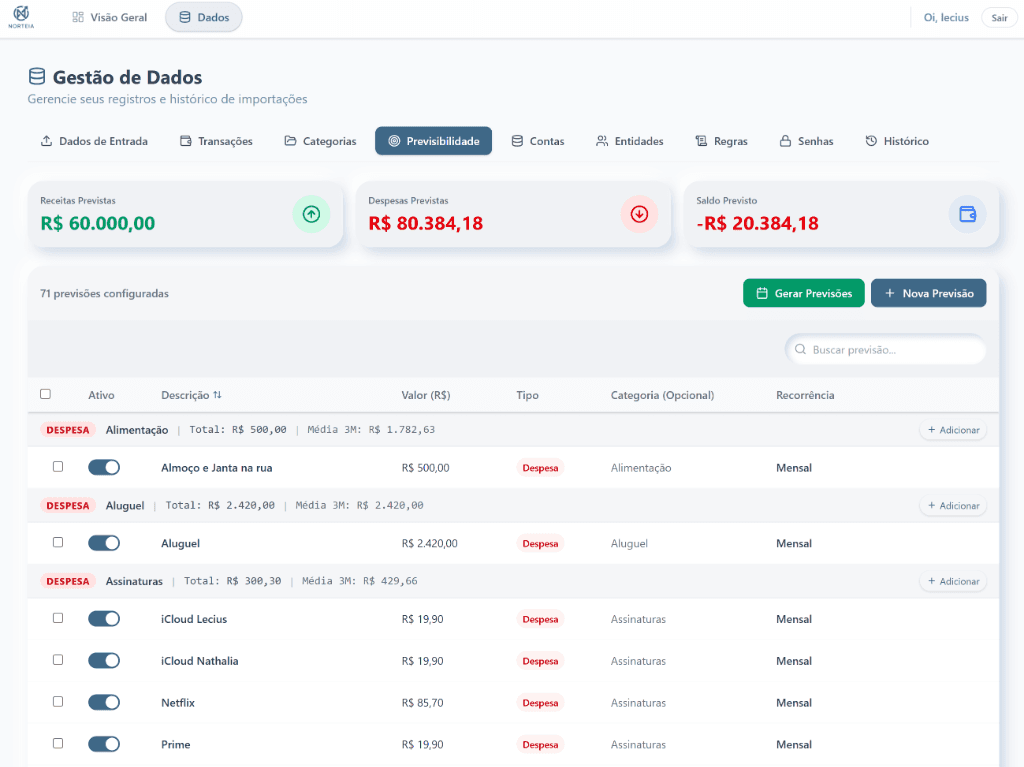Disable the Netflix active toggle
1024x767 pixels.
tap(104, 703)
